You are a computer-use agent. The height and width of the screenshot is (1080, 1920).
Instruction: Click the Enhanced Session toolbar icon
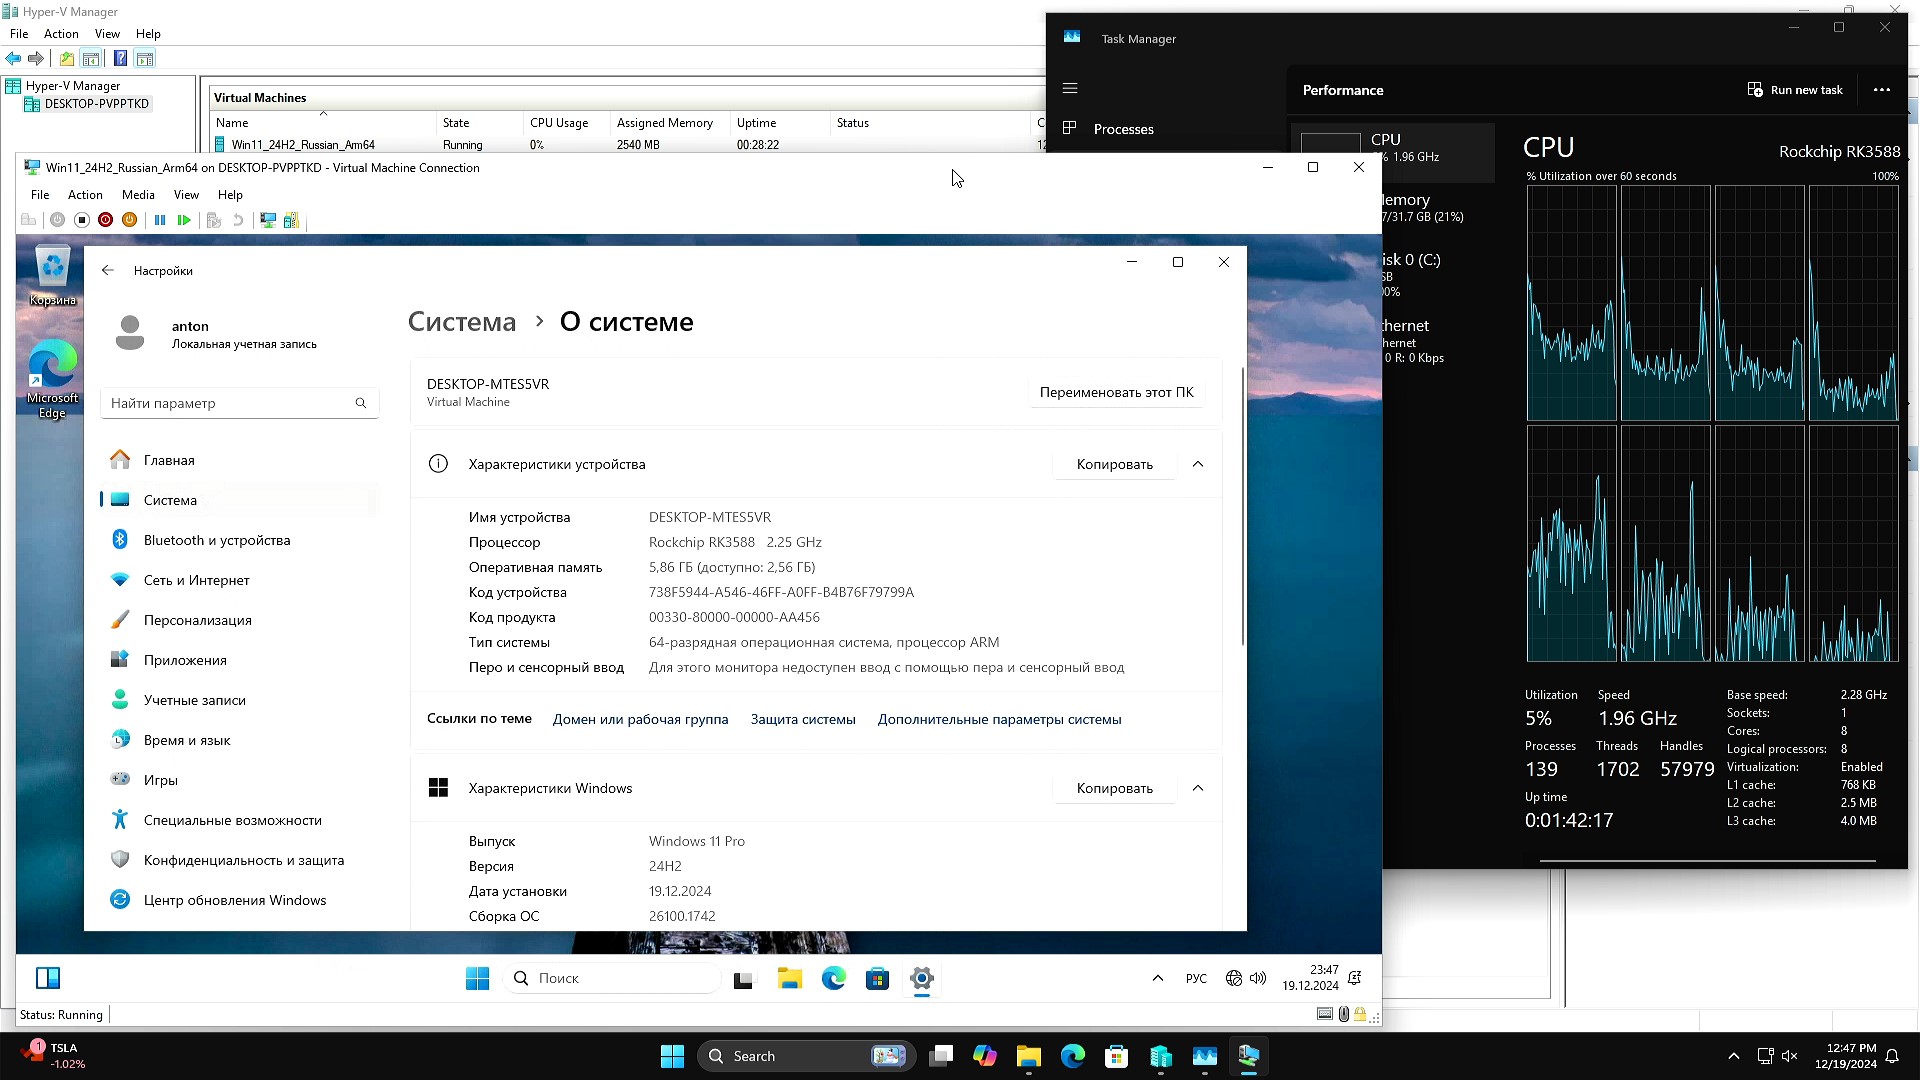pos(268,220)
